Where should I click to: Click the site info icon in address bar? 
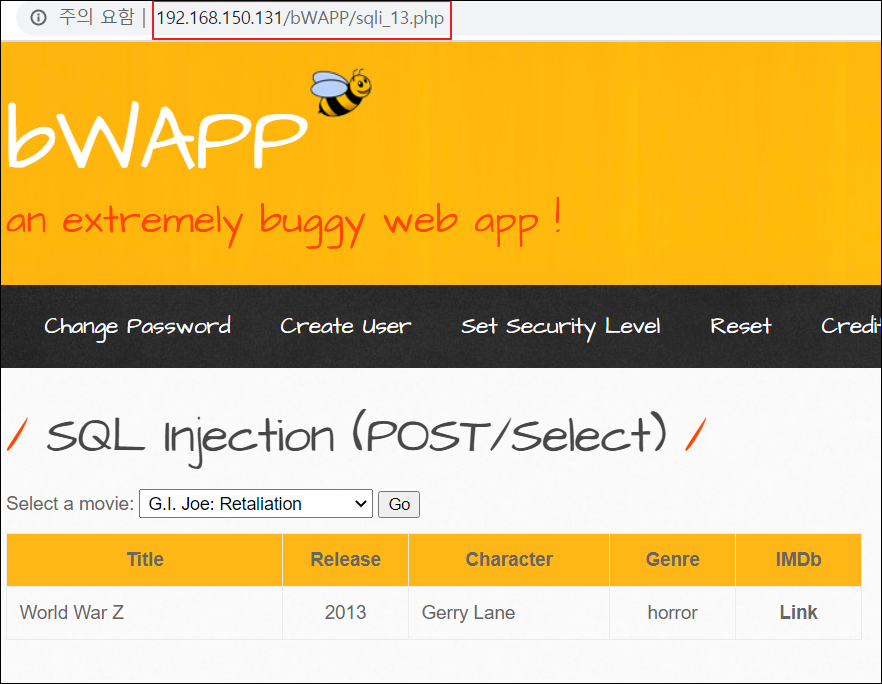pos(38,18)
